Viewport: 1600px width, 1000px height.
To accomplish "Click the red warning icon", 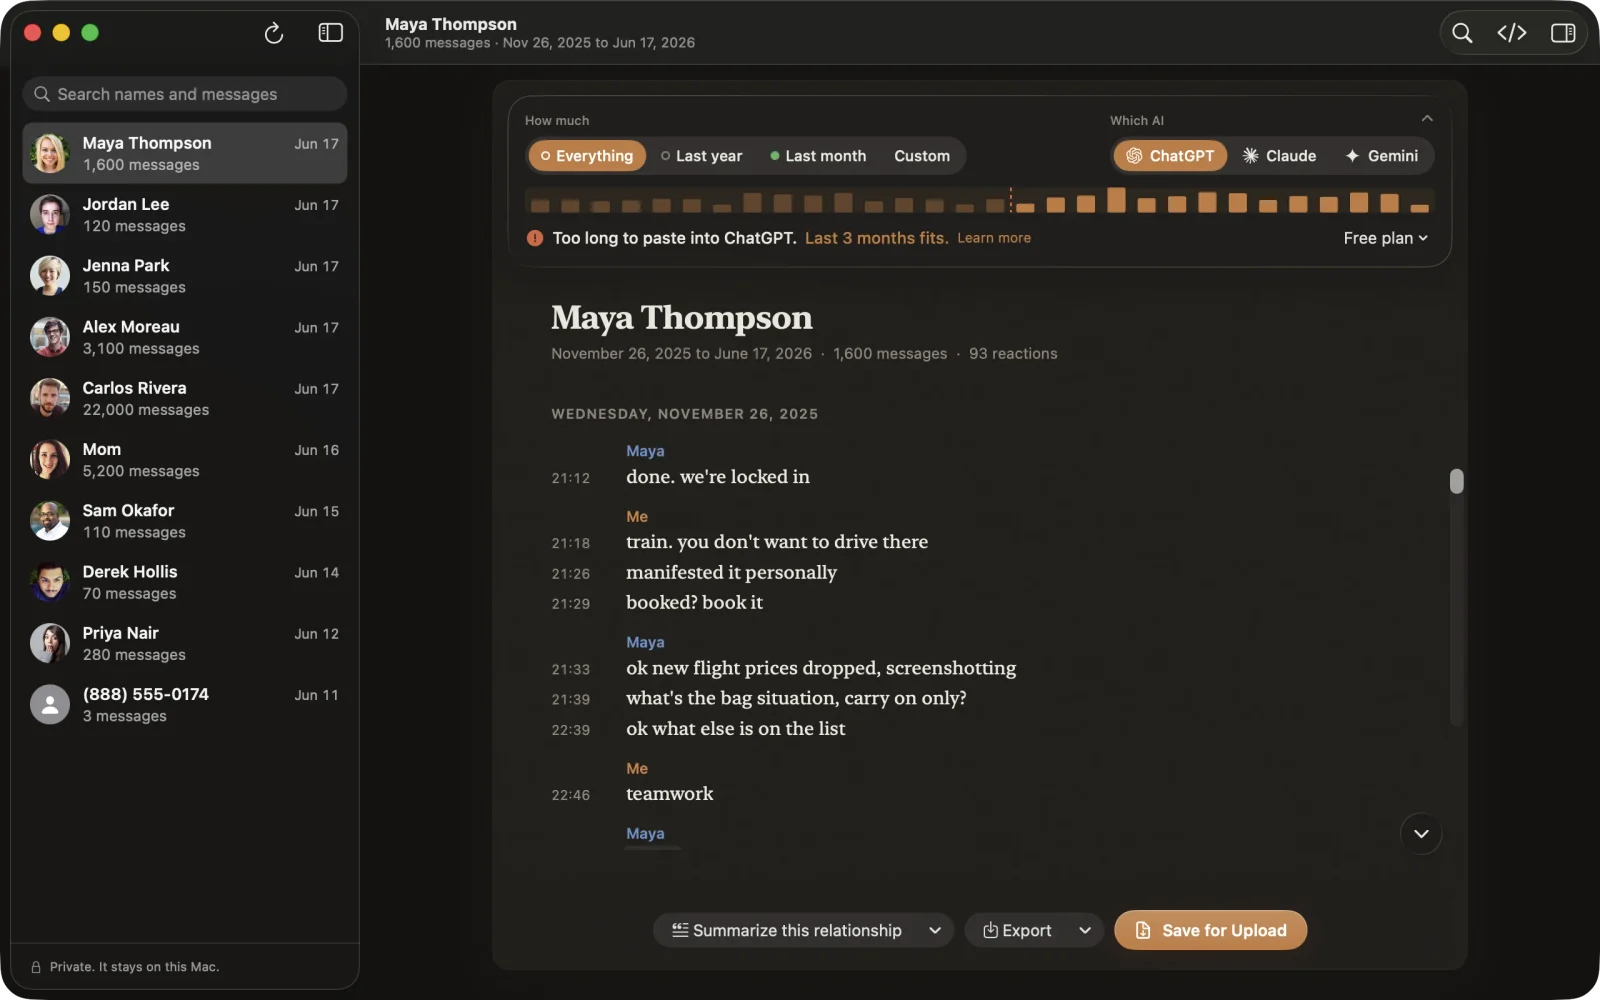I will [x=535, y=238].
